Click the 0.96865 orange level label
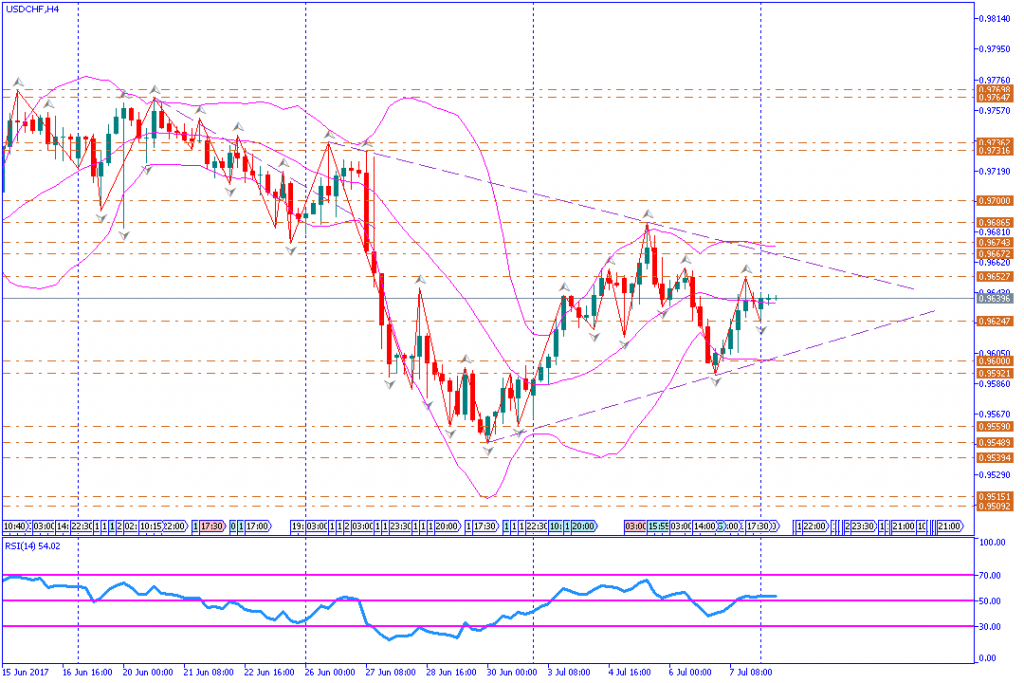The image size is (1024, 683). point(994,222)
